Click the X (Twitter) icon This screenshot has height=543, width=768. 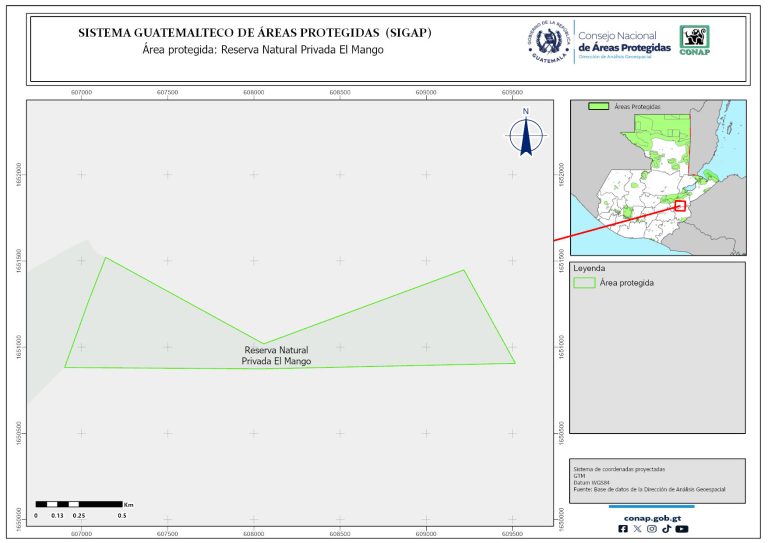[x=637, y=529]
